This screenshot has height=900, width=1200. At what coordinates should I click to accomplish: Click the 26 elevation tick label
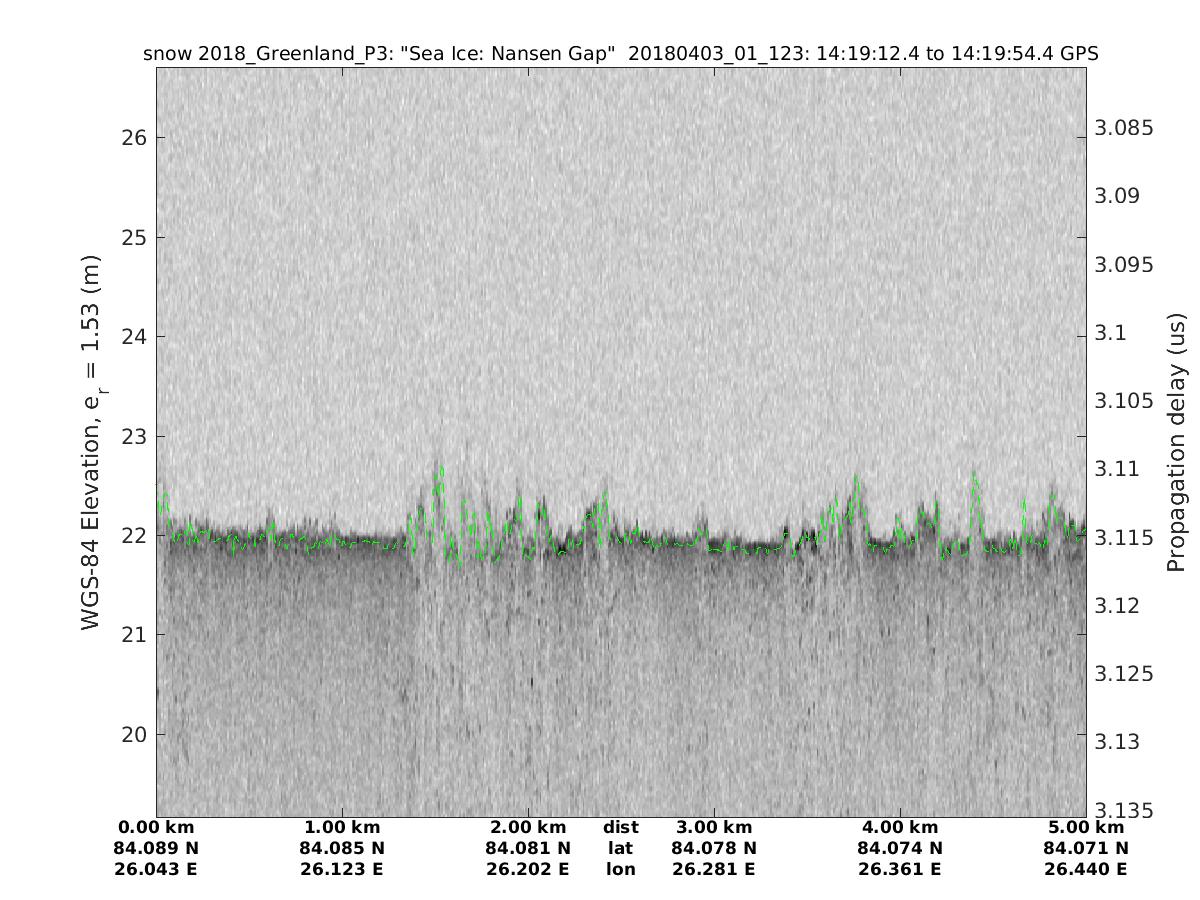(x=134, y=137)
